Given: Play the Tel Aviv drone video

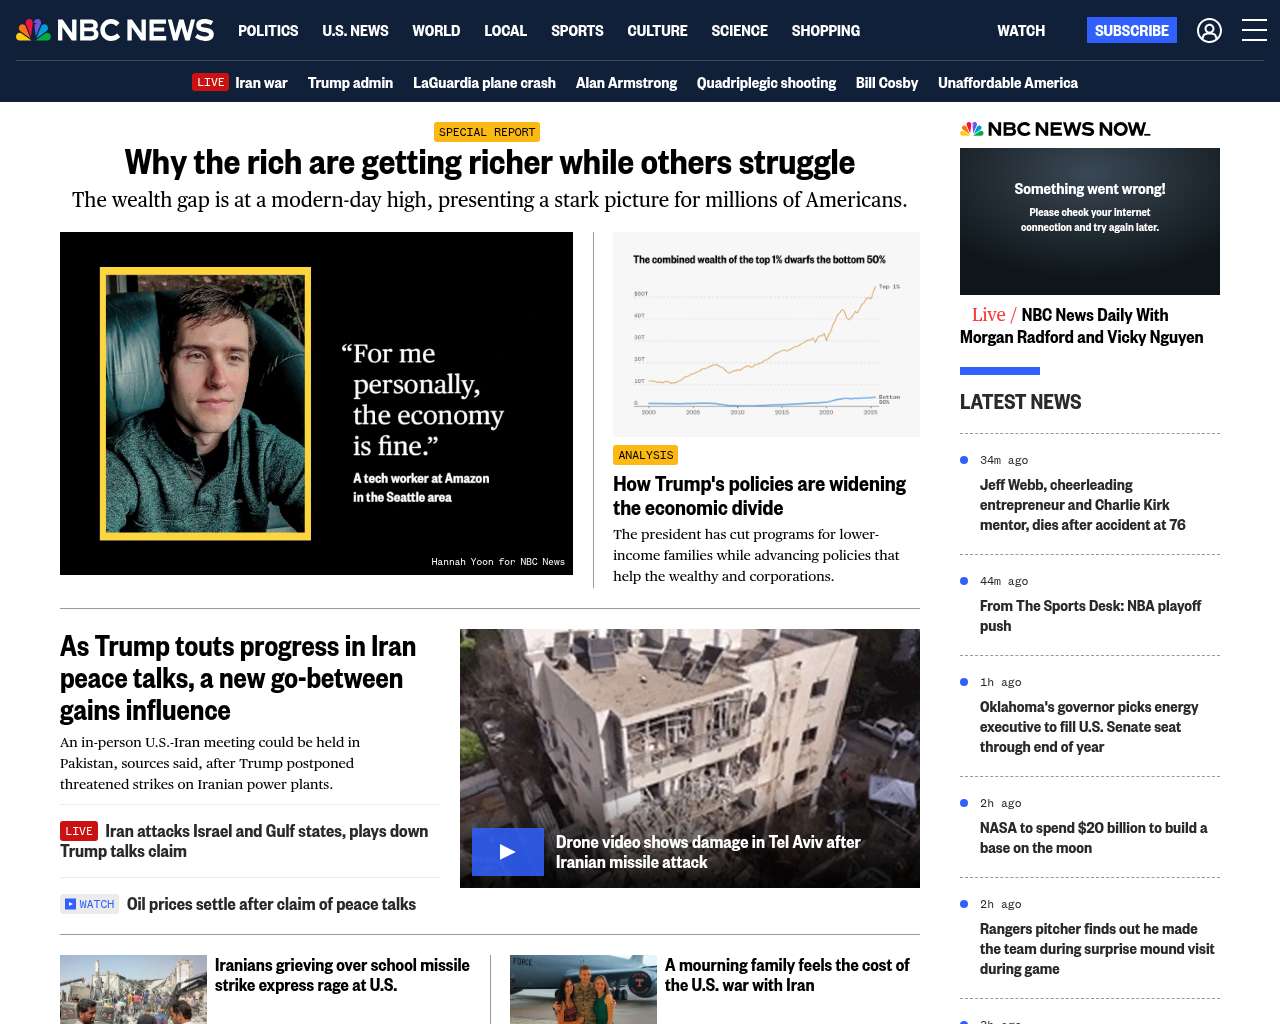Looking at the screenshot, I should [x=508, y=852].
